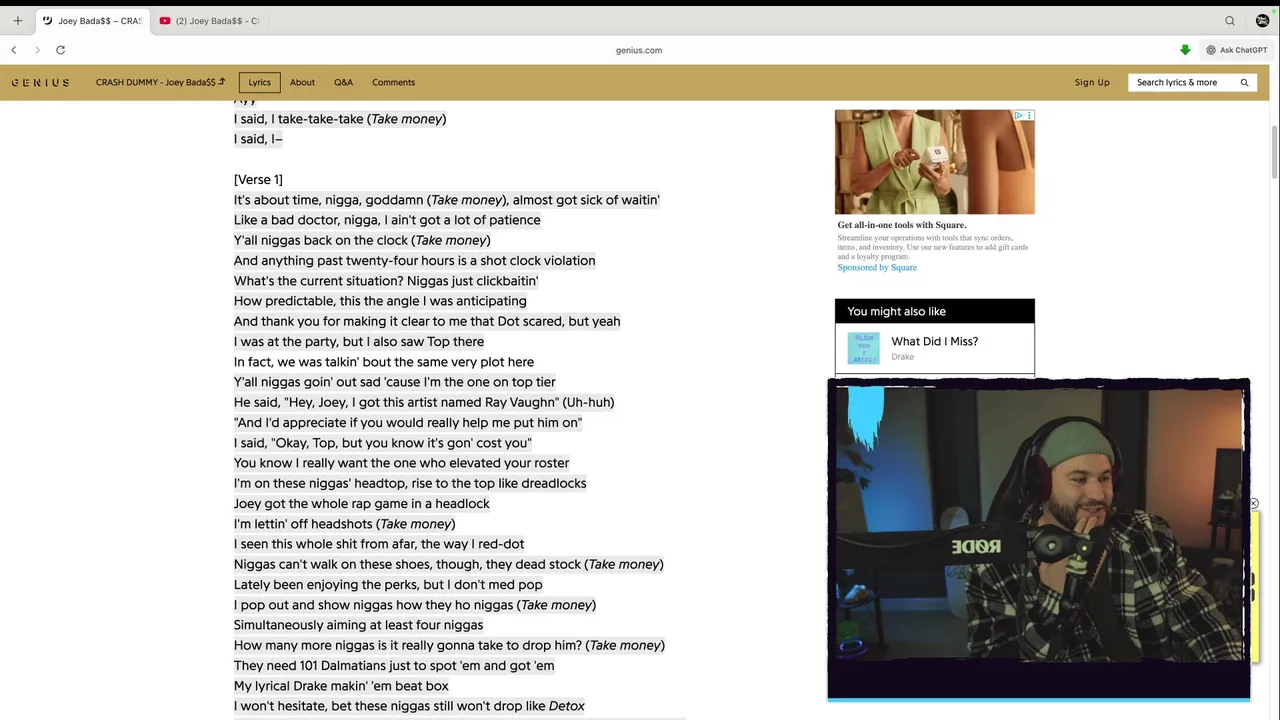Open the CRASH DUMMY - Joey Bada$$ song link
Viewport: 1280px width, 720px height.
160,82
